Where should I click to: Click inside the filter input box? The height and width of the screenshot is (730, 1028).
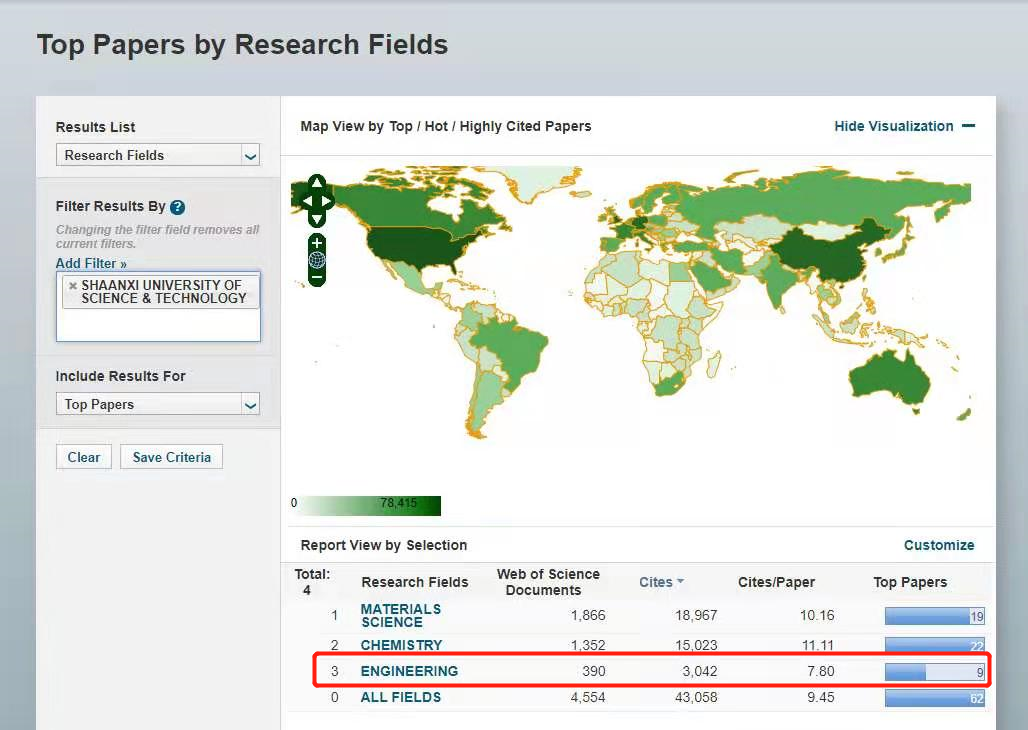[x=158, y=325]
